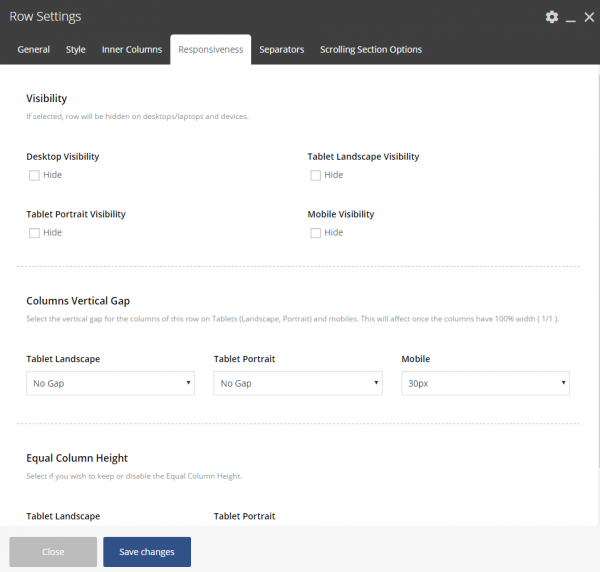Check Hide under Tablet Landscape Visibility
The image size is (600, 572).
[x=316, y=175]
